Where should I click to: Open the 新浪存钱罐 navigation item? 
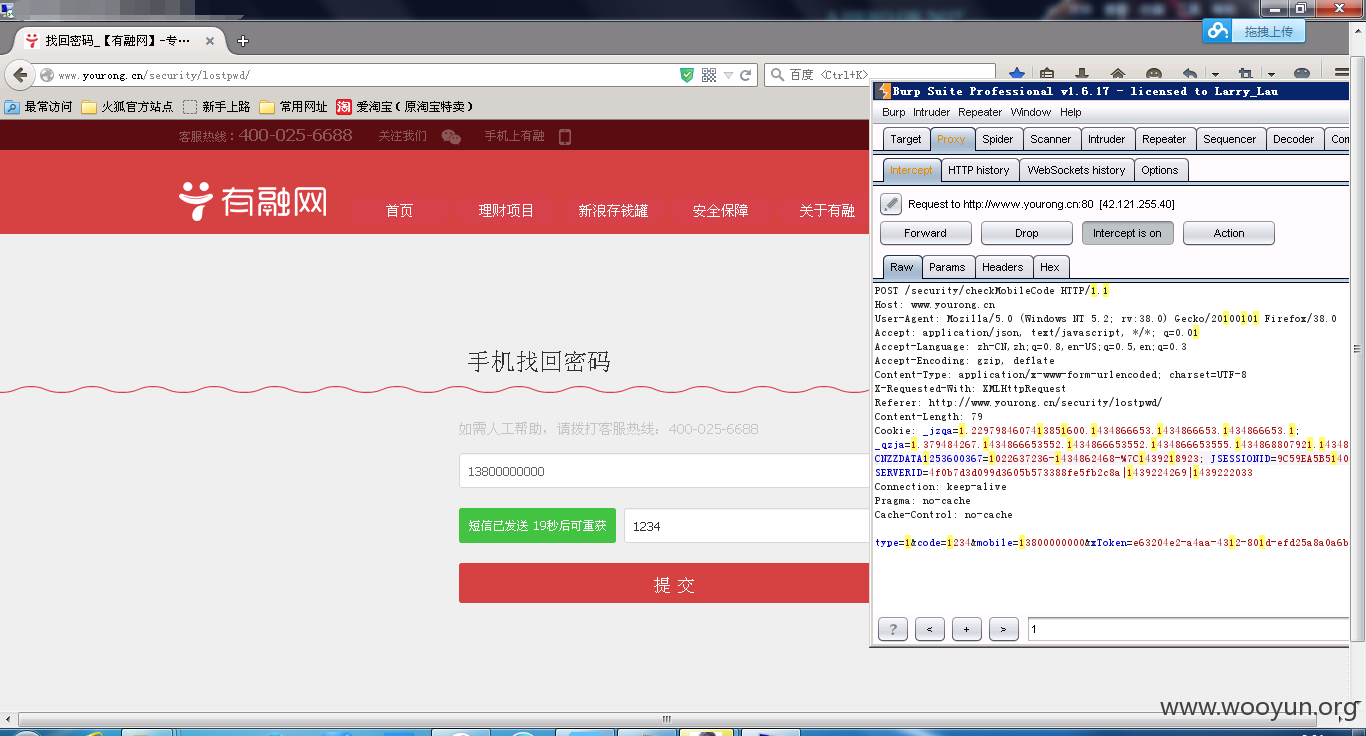coord(613,210)
